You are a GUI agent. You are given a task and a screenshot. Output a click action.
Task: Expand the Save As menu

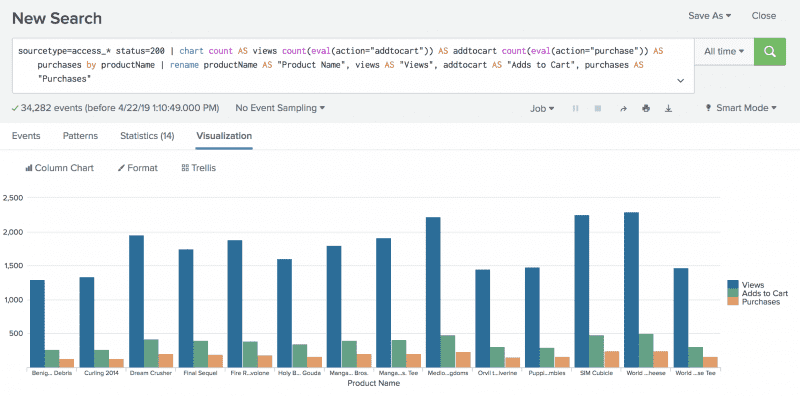click(709, 16)
